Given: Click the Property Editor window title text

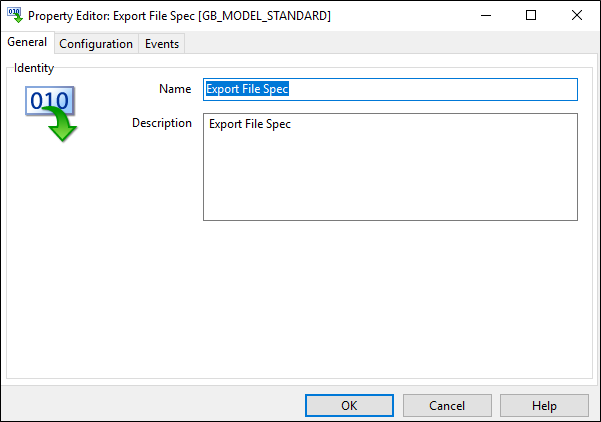Looking at the screenshot, I should [x=179, y=16].
